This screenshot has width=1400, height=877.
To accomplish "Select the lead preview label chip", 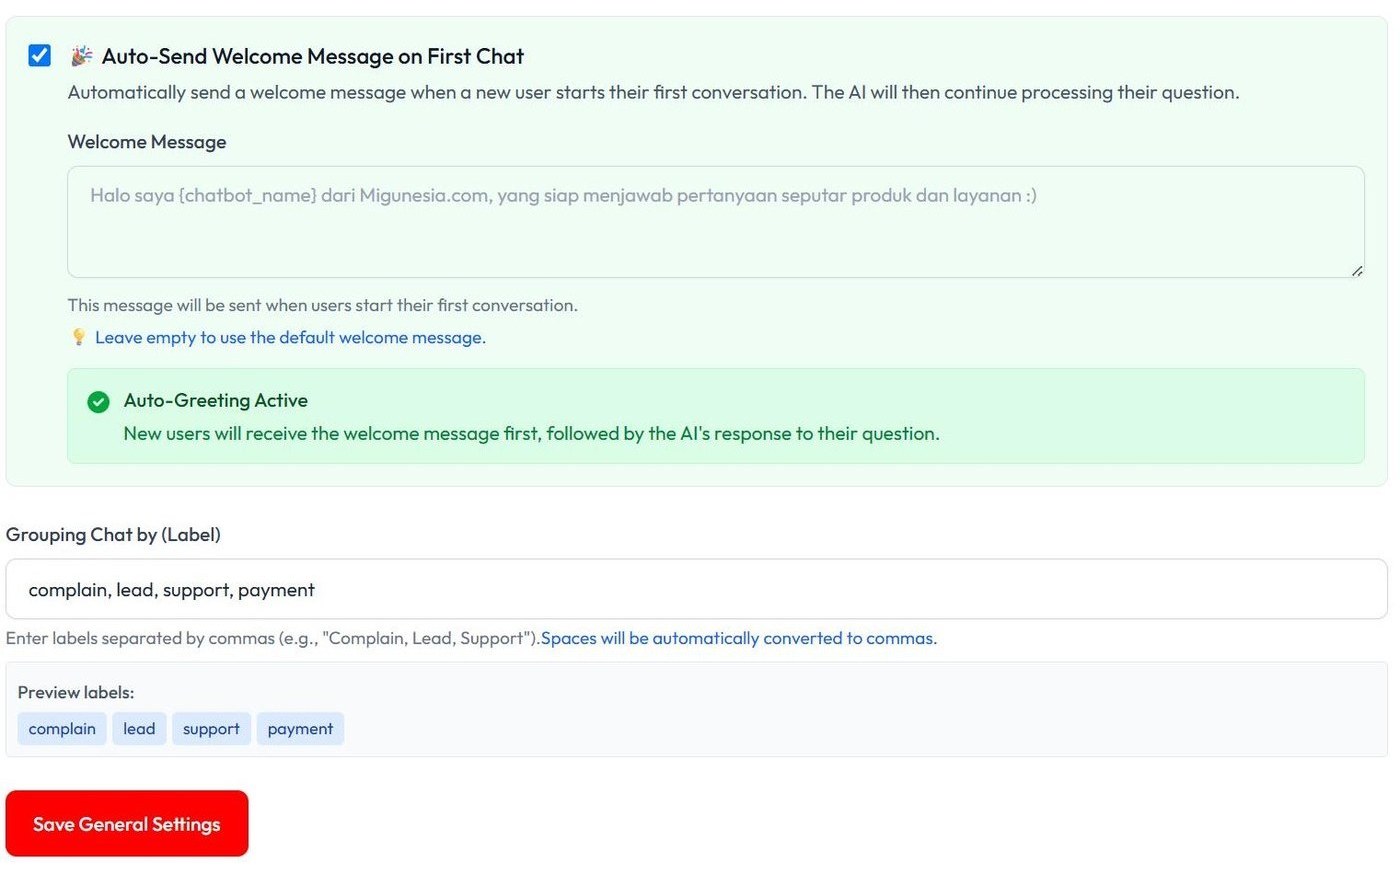I will 139,729.
